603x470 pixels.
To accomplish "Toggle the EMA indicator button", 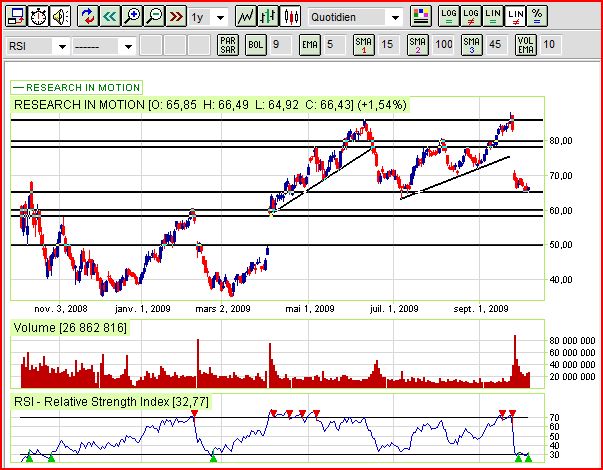I will pyautogui.click(x=310, y=45).
